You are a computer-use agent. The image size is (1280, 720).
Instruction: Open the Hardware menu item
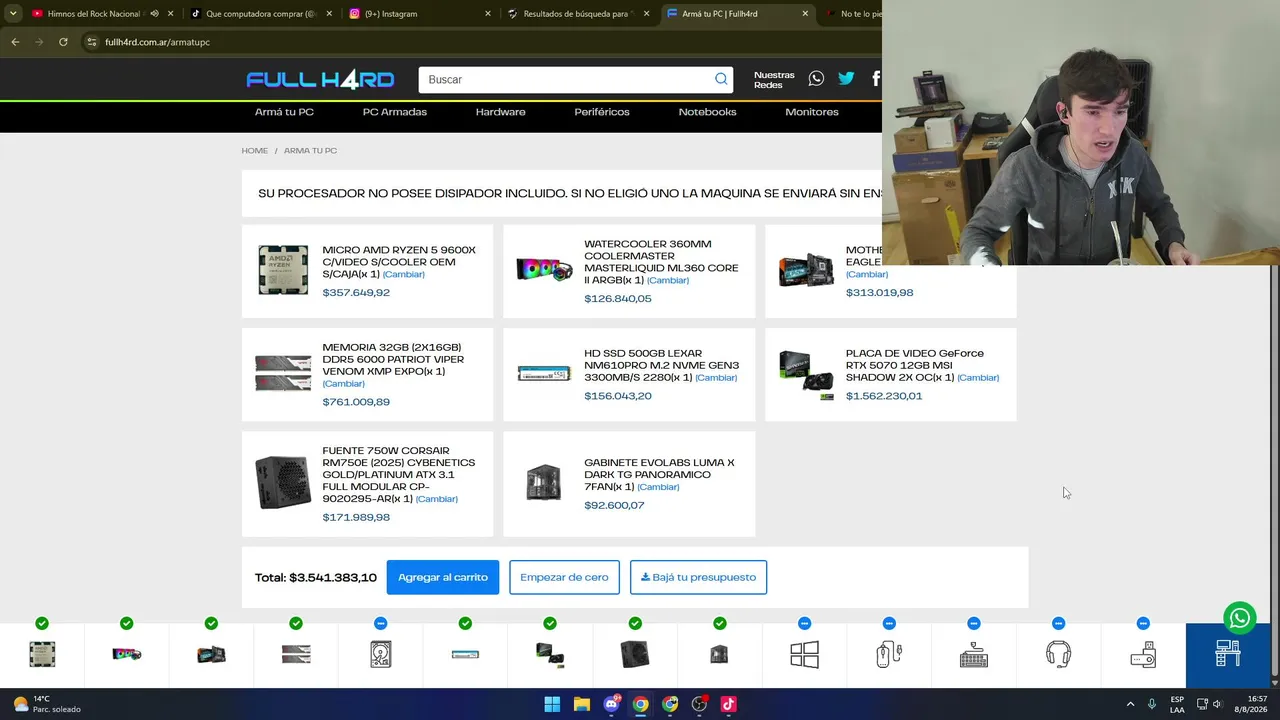[x=501, y=112]
